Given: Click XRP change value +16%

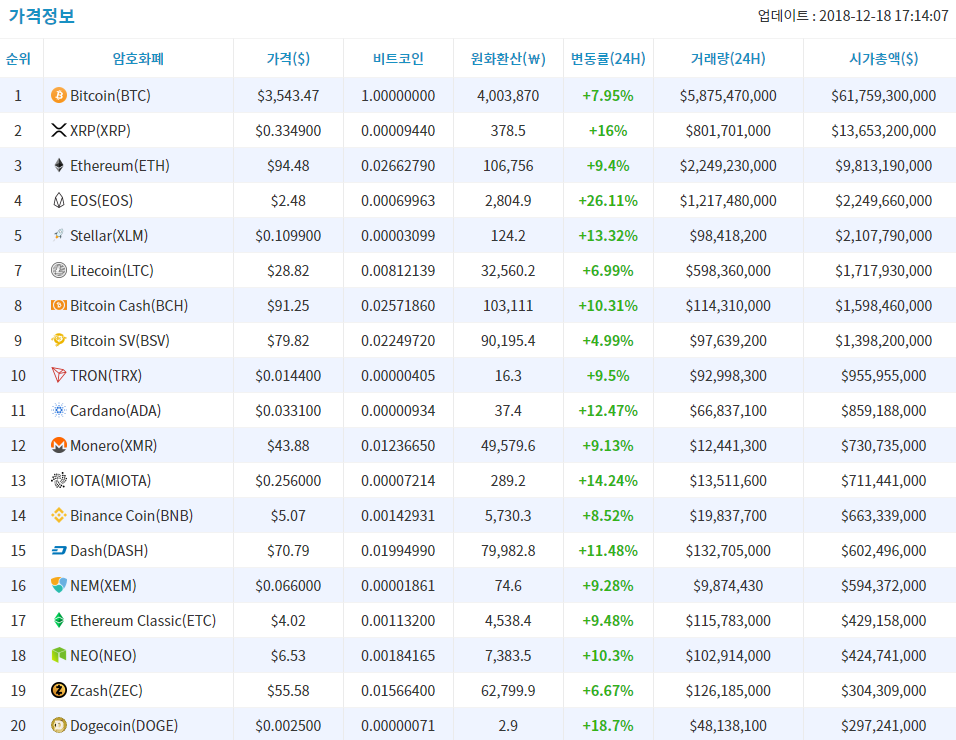Looking at the screenshot, I should [x=608, y=130].
